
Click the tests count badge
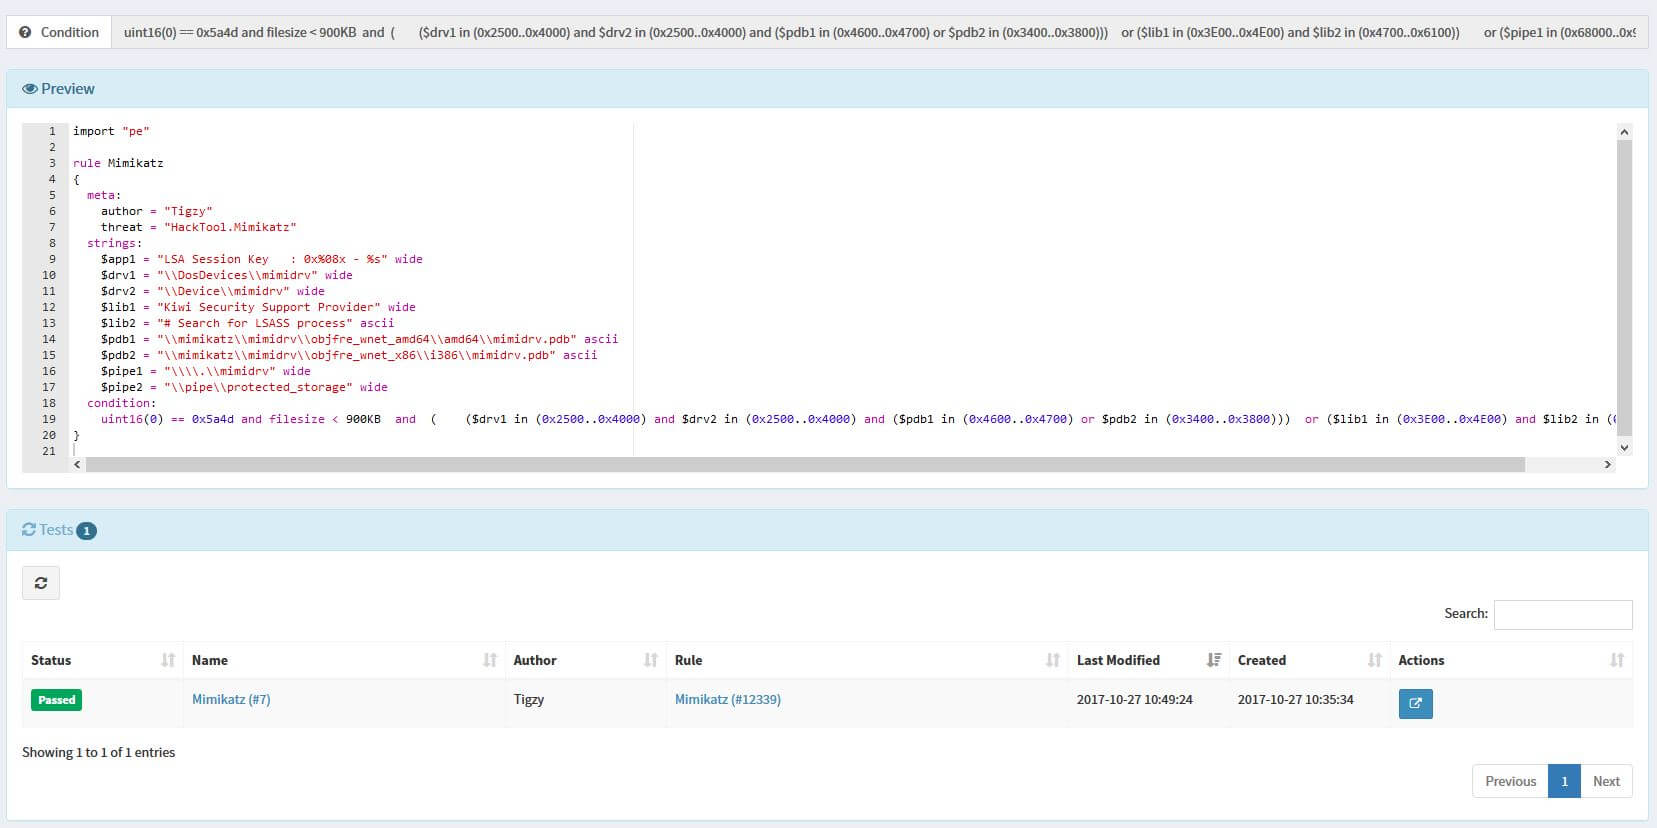[86, 531]
